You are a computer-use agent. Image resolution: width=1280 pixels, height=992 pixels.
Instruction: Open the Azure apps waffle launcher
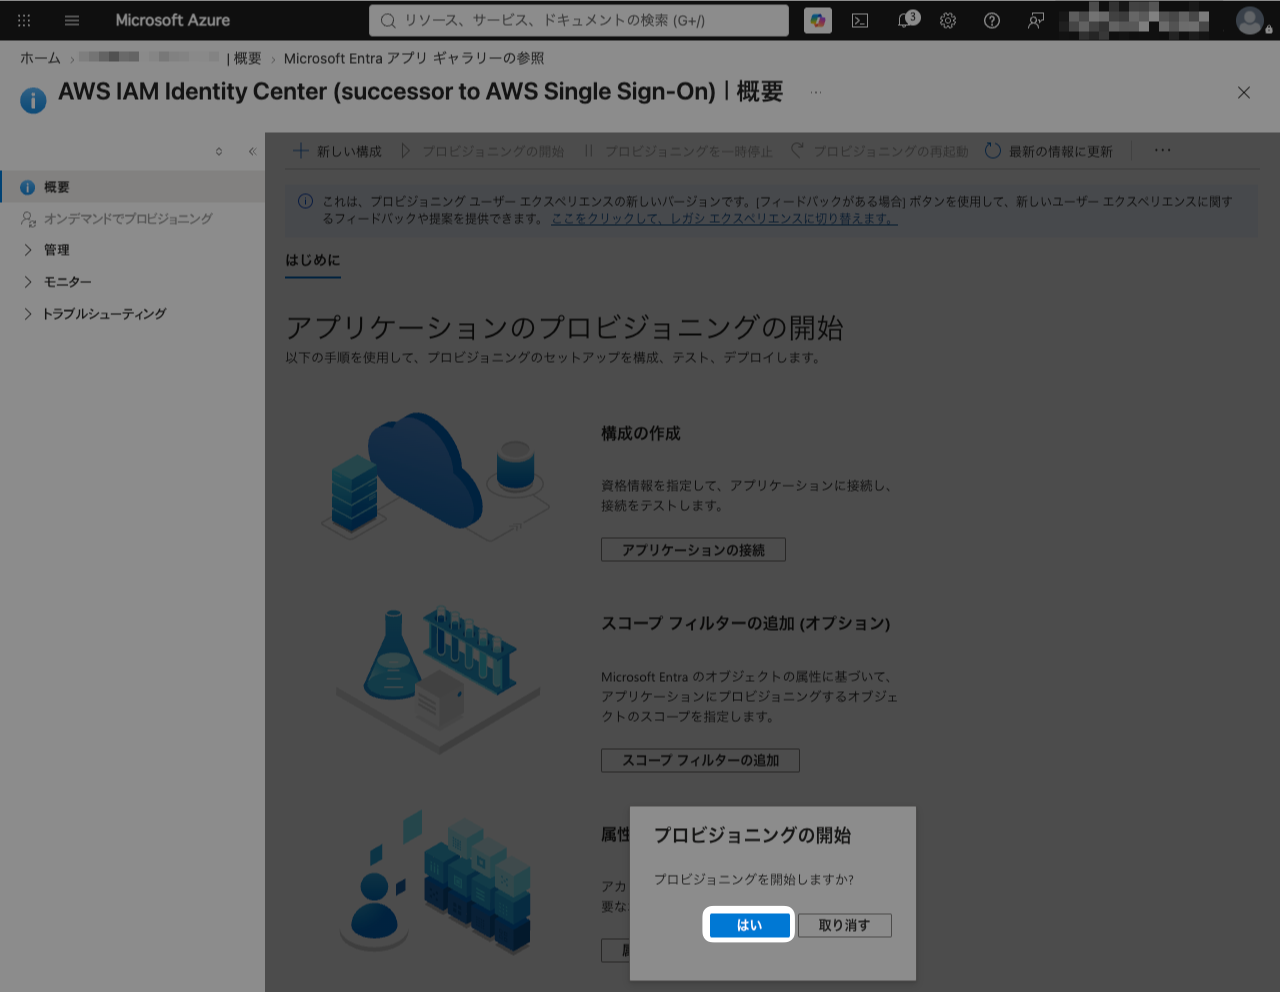24,20
